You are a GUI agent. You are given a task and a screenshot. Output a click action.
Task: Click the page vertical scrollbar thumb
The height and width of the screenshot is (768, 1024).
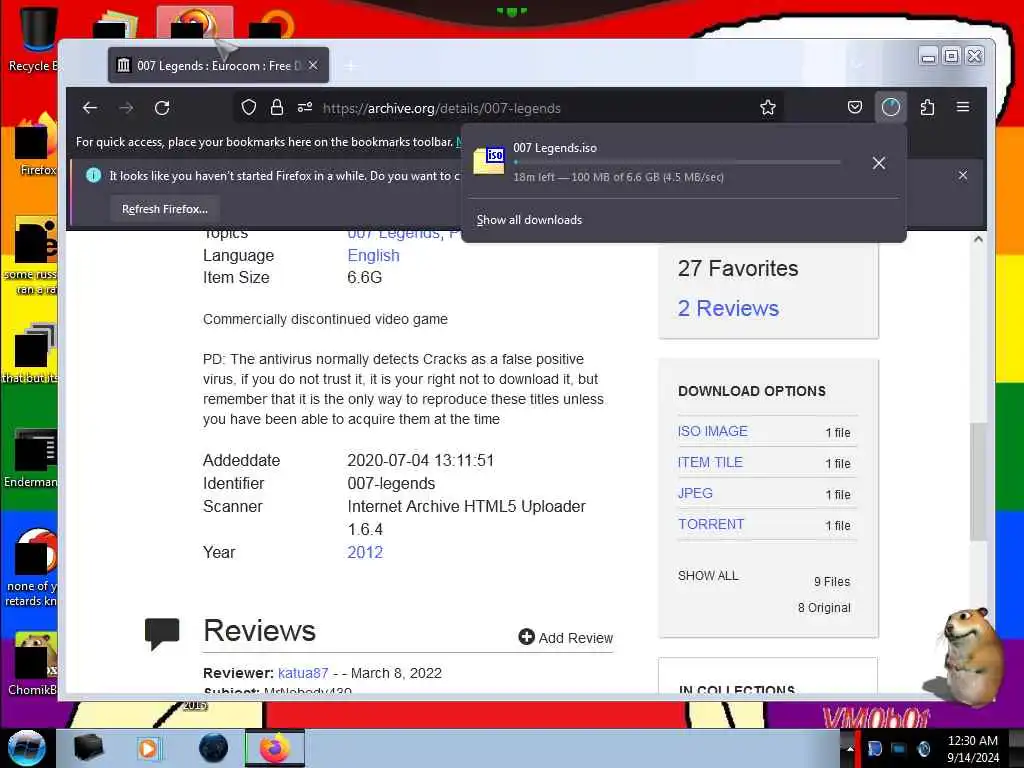tap(978, 481)
